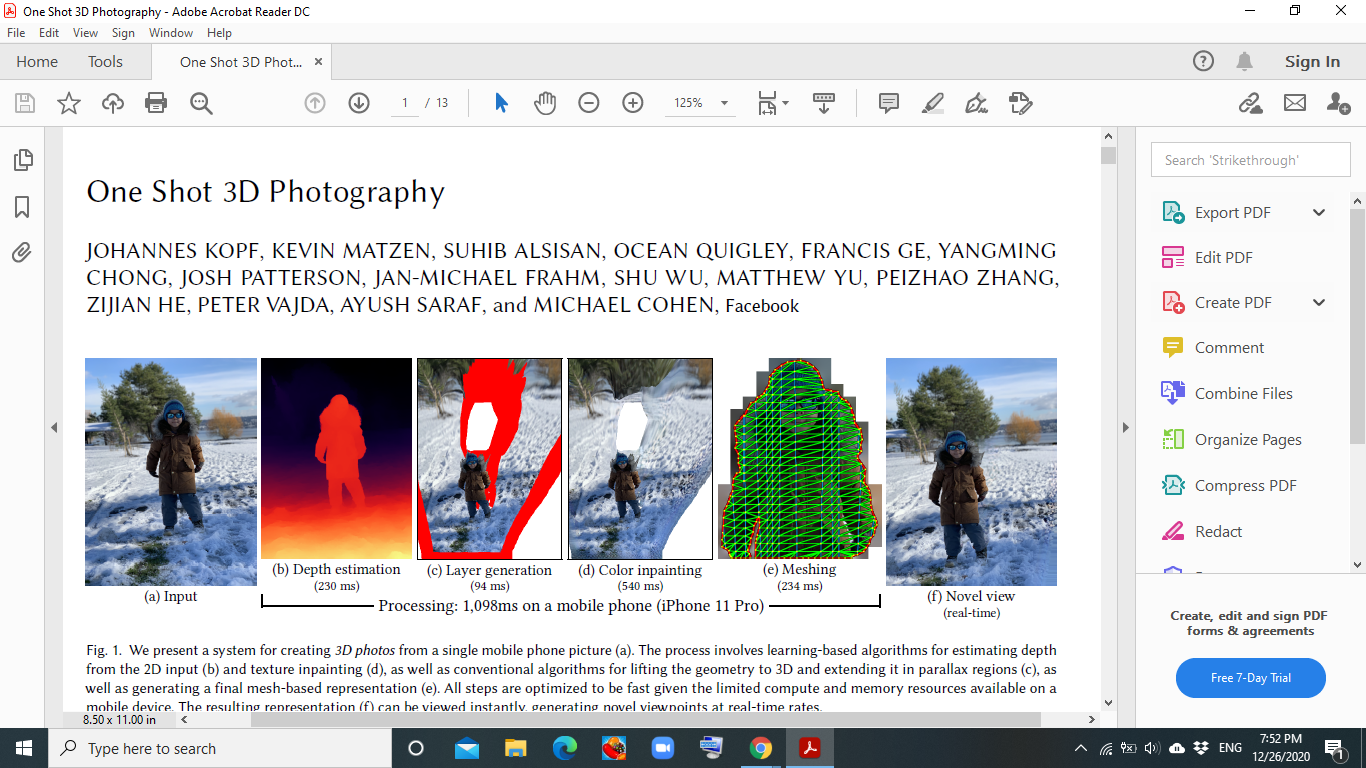This screenshot has height=768, width=1366.
Task: Open the Find text magnifier tool
Action: click(201, 103)
